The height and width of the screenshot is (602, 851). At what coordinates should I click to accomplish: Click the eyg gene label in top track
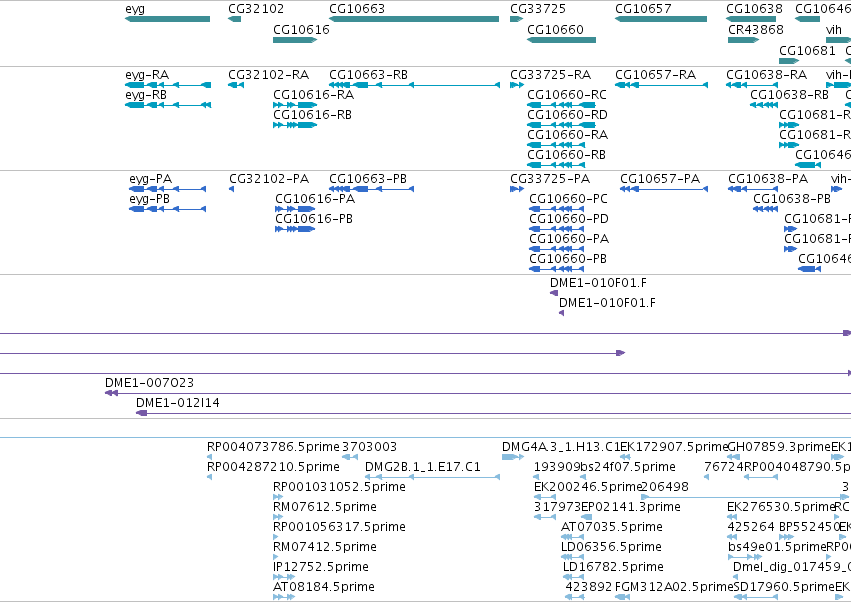[135, 9]
